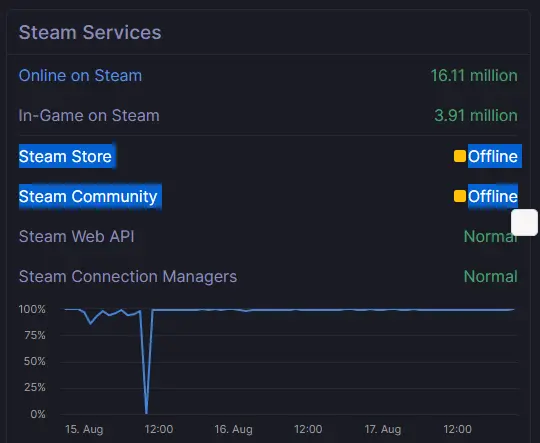Click the 3.91 million in-game value
This screenshot has height=443, width=540.
[x=476, y=115]
